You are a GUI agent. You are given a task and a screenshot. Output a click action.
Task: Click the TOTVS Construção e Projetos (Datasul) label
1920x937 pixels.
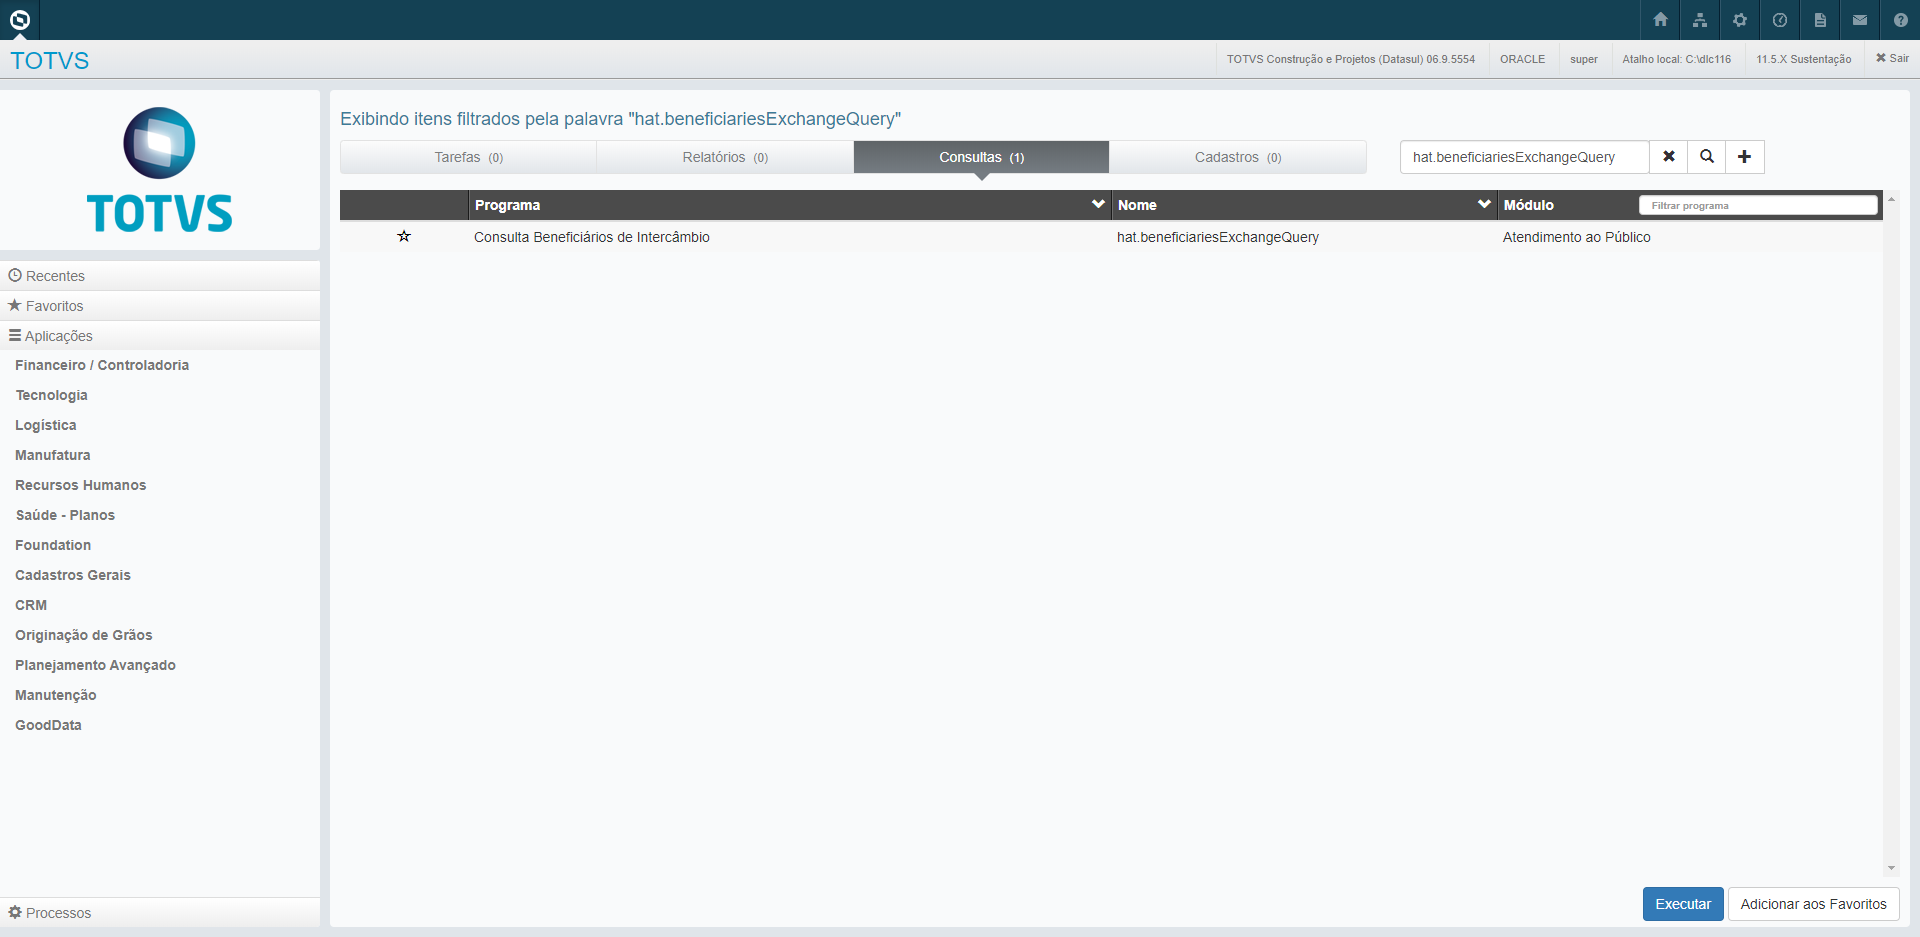coord(1351,59)
